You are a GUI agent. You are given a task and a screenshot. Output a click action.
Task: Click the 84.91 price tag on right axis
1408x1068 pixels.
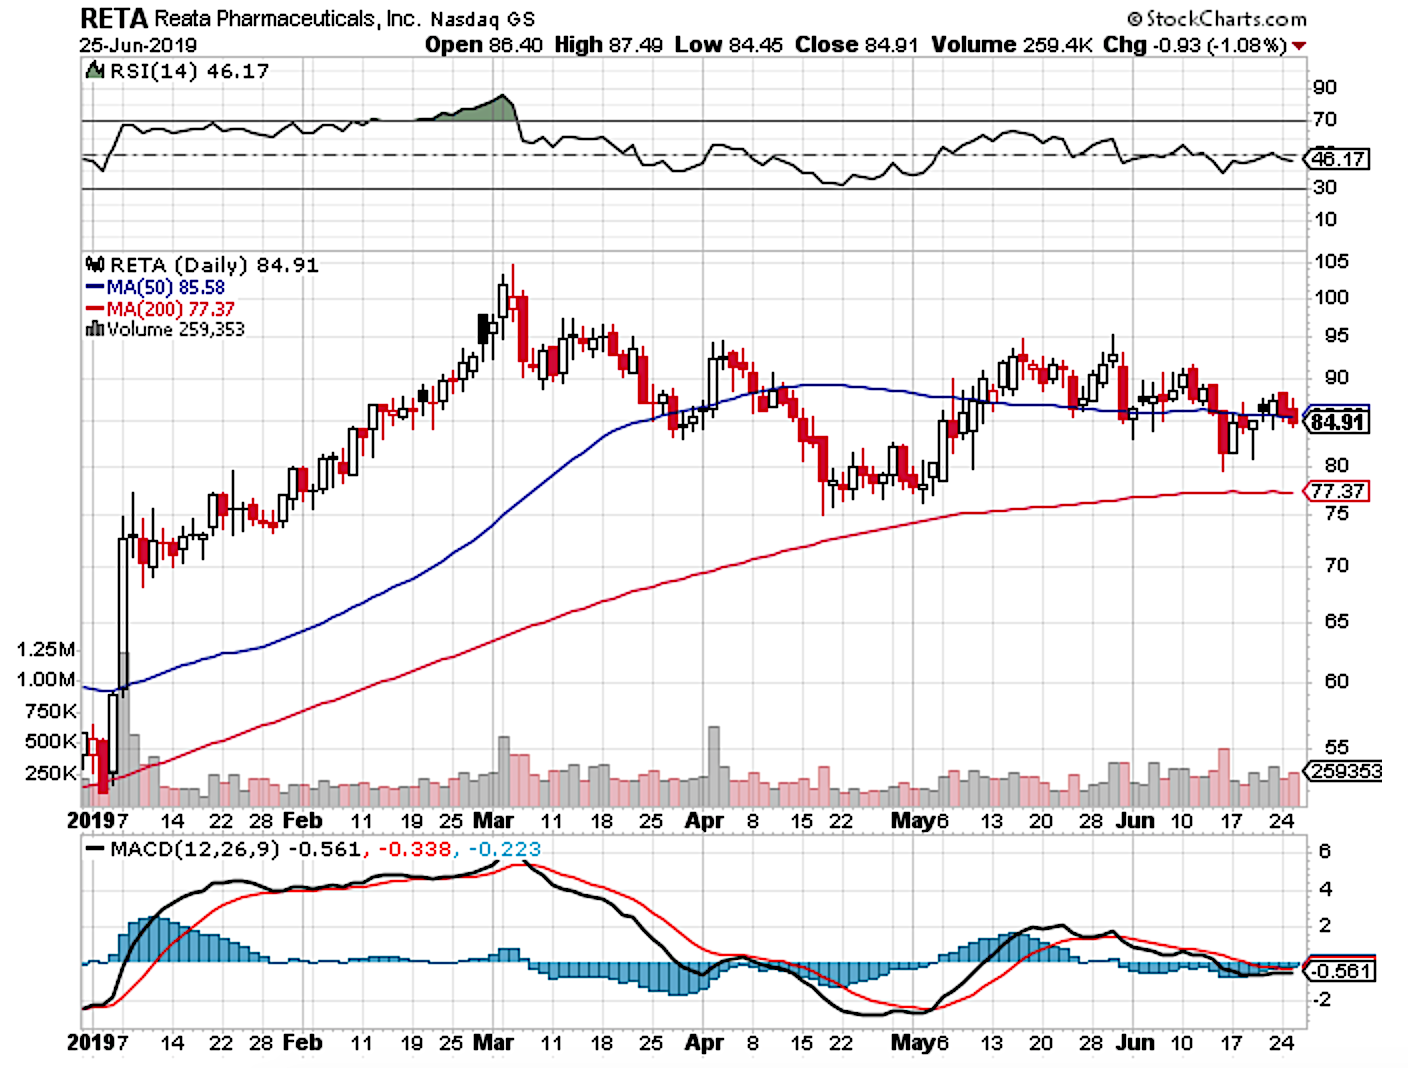[1338, 422]
